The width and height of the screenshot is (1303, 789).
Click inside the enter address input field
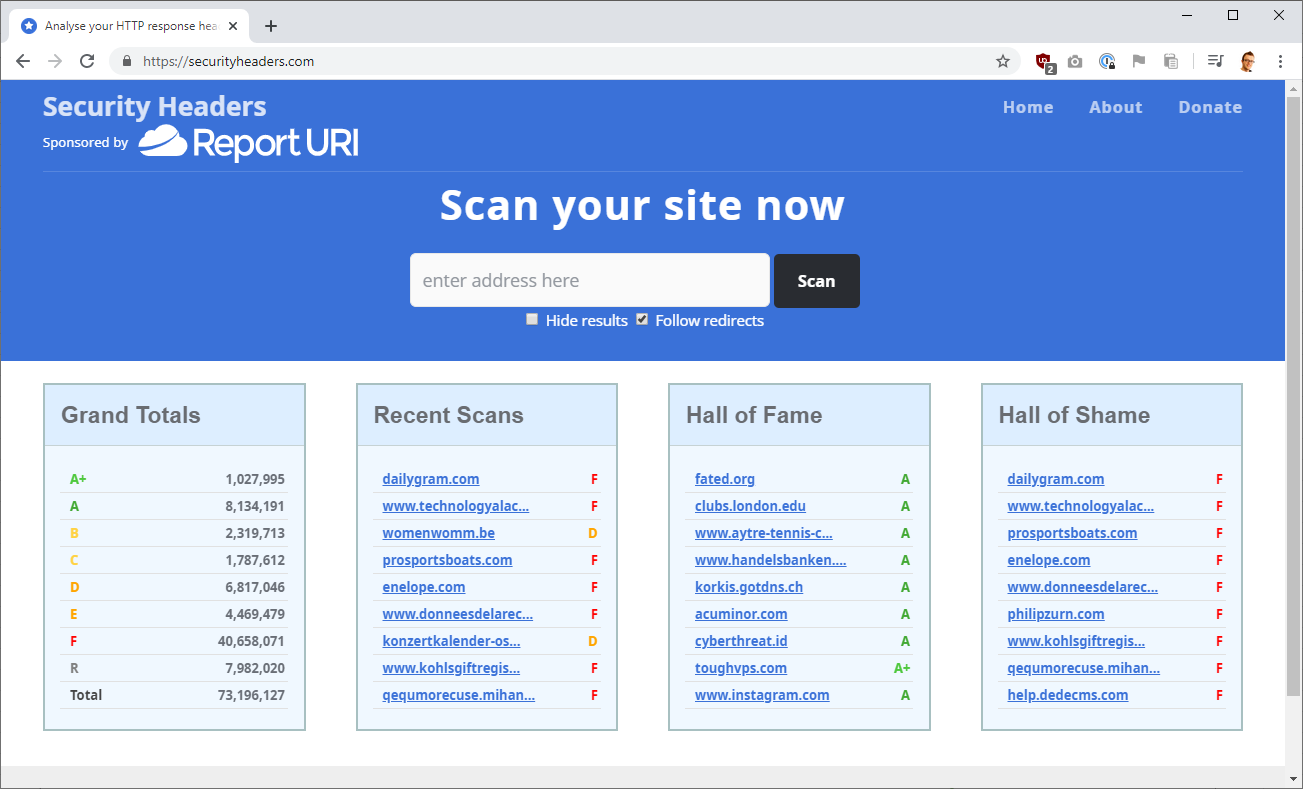coord(590,281)
